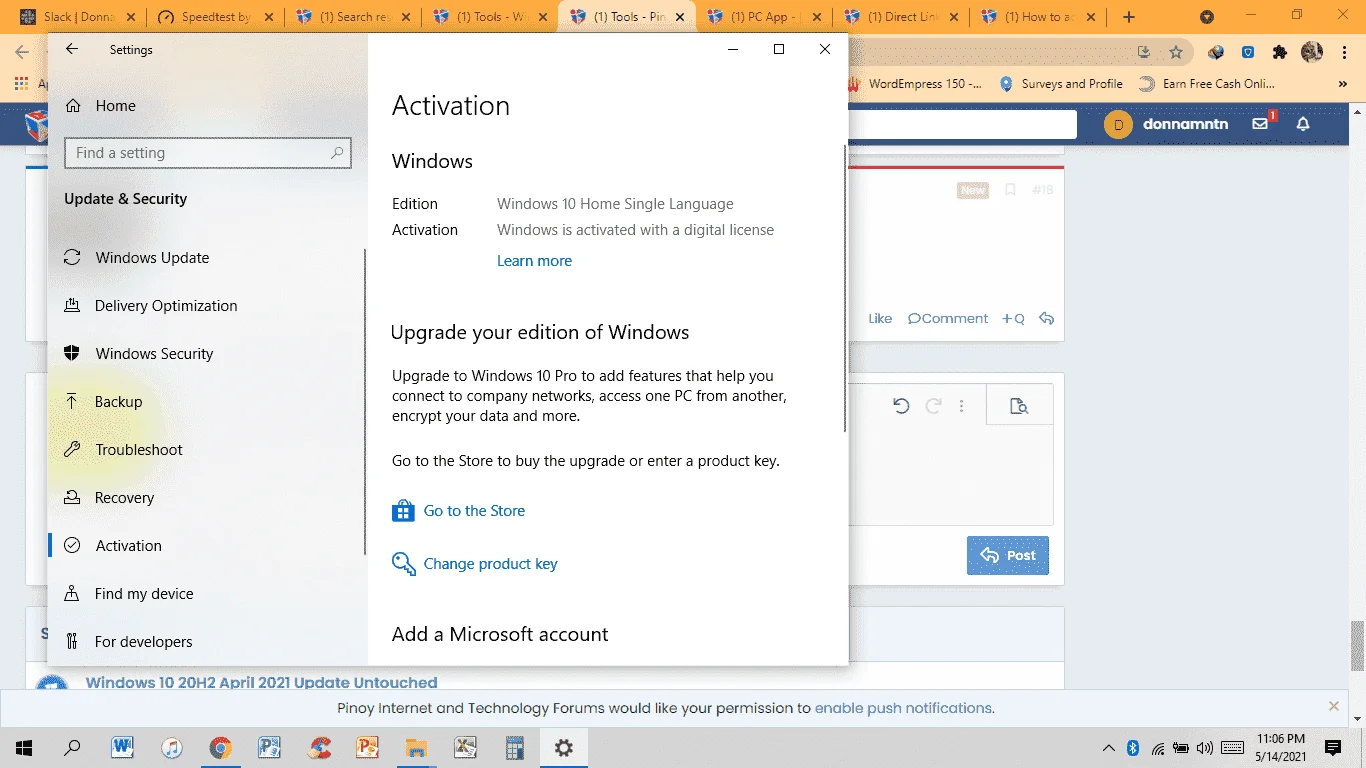
Task: Open Windows 10 20H2 April 2021 Update thread
Action: [x=261, y=683]
